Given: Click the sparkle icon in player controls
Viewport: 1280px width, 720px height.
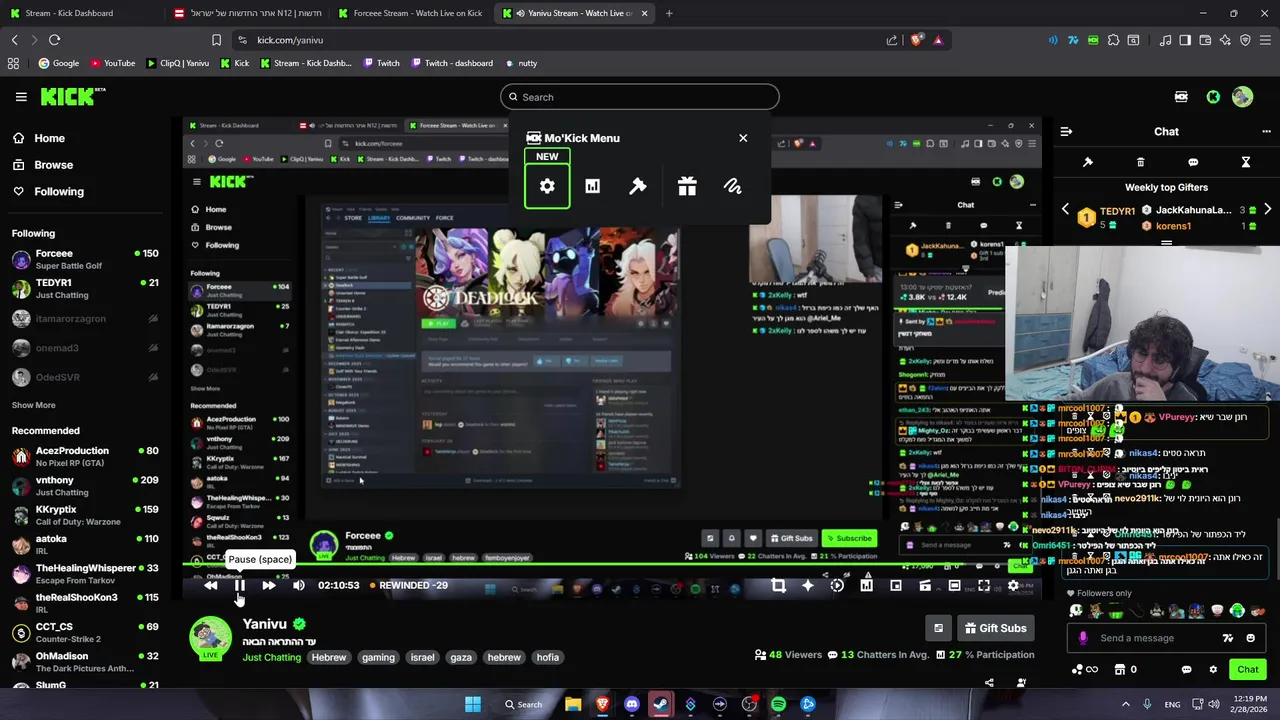Looking at the screenshot, I should click(x=808, y=586).
